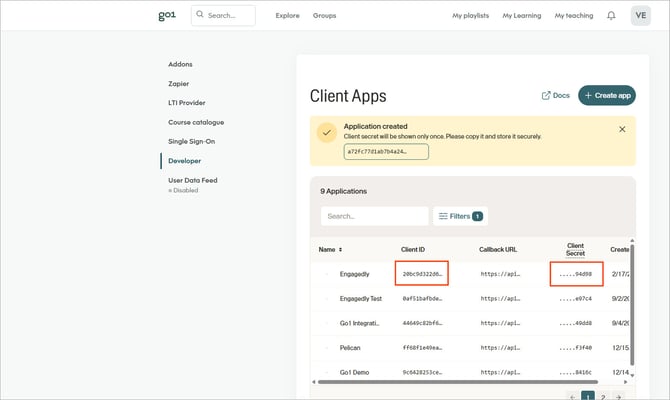This screenshot has height=400, width=670.
Task: Open Docs external link
Action: tap(555, 95)
